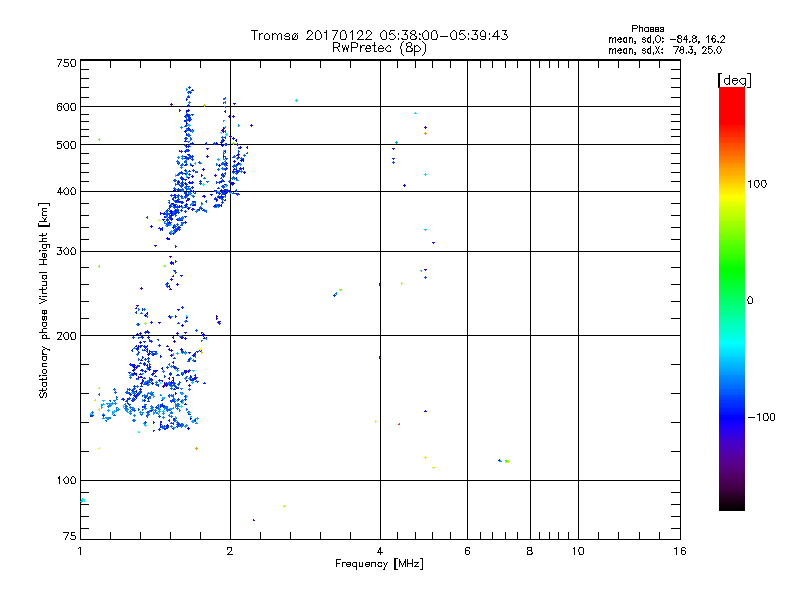Click x-axis tick label '10'
This screenshot has width=800, height=600.
tap(578, 551)
